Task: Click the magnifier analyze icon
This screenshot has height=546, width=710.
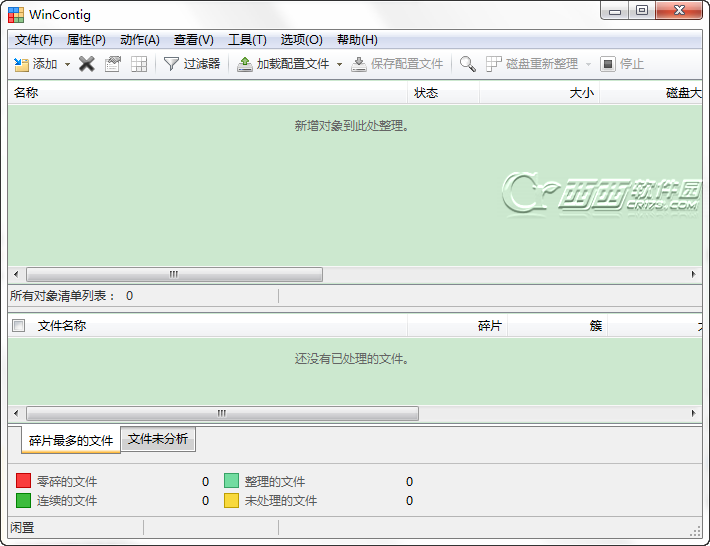Action: 468,64
